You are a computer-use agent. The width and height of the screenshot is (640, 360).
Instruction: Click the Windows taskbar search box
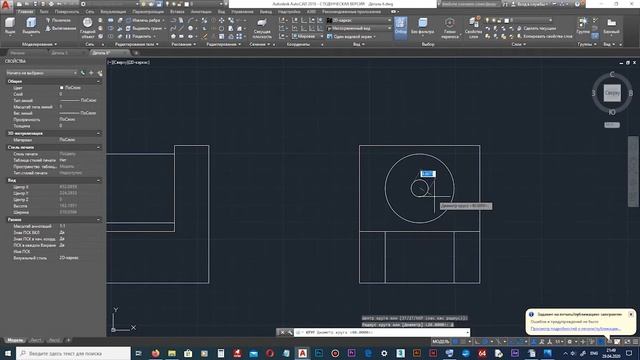point(73,353)
